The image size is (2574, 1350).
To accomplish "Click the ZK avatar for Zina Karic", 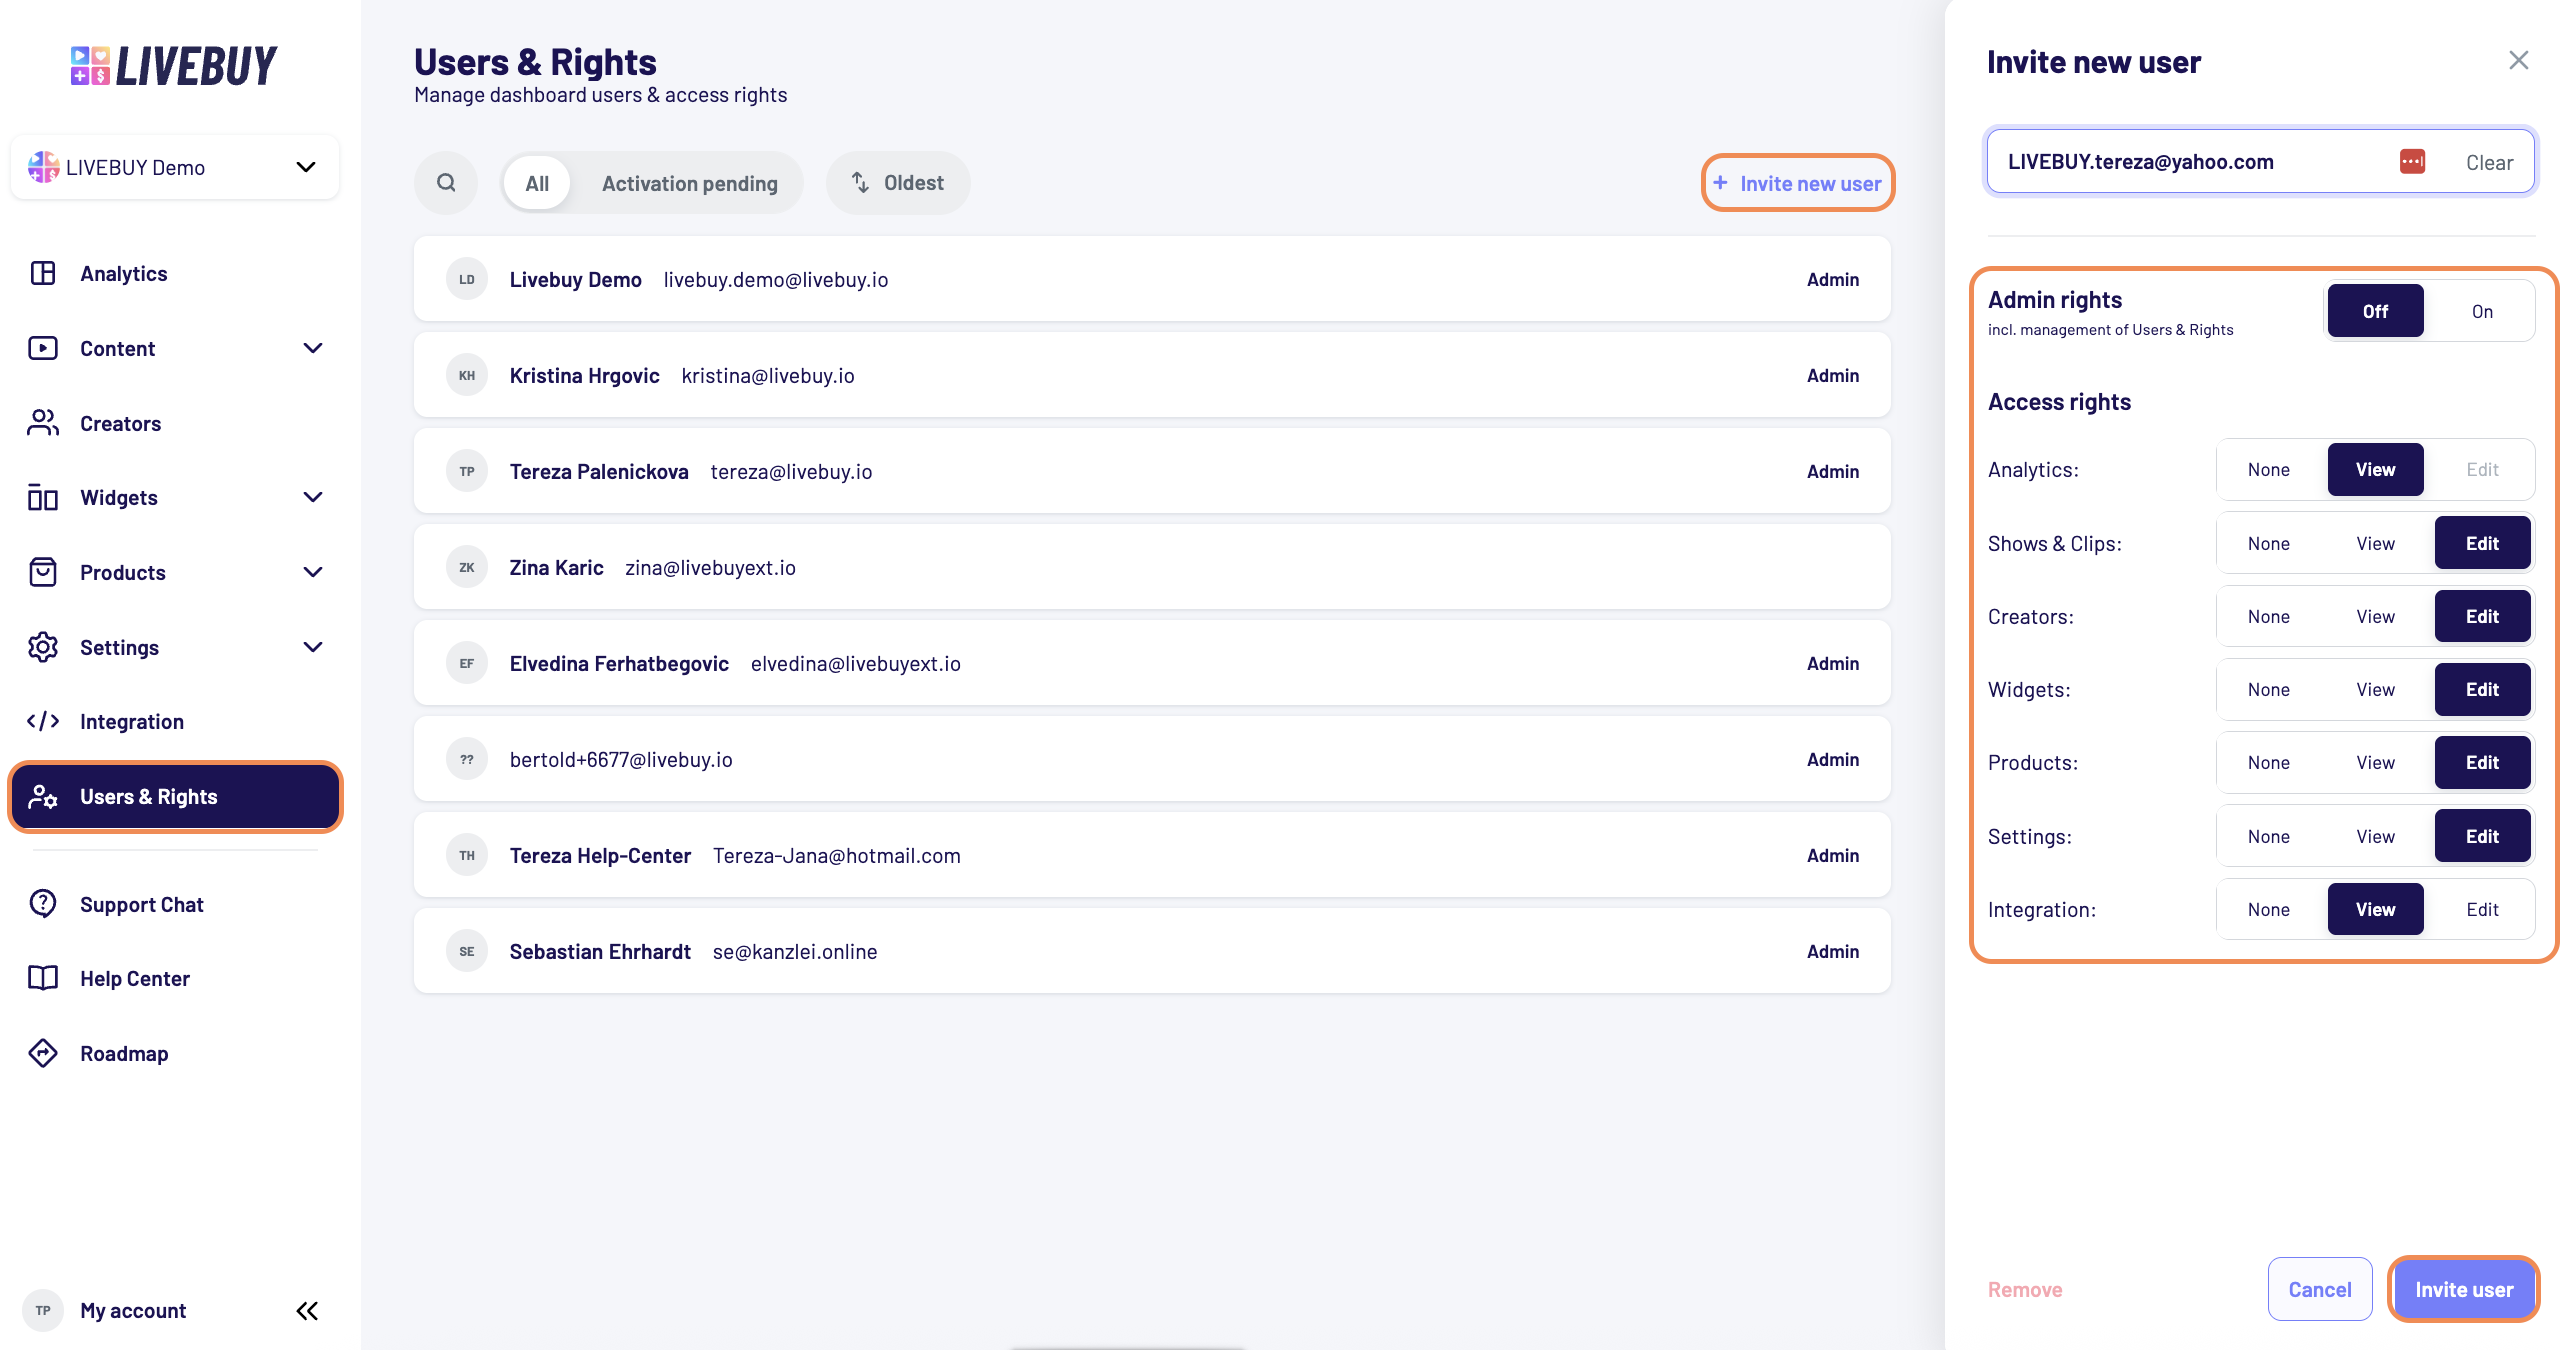I will 467,567.
